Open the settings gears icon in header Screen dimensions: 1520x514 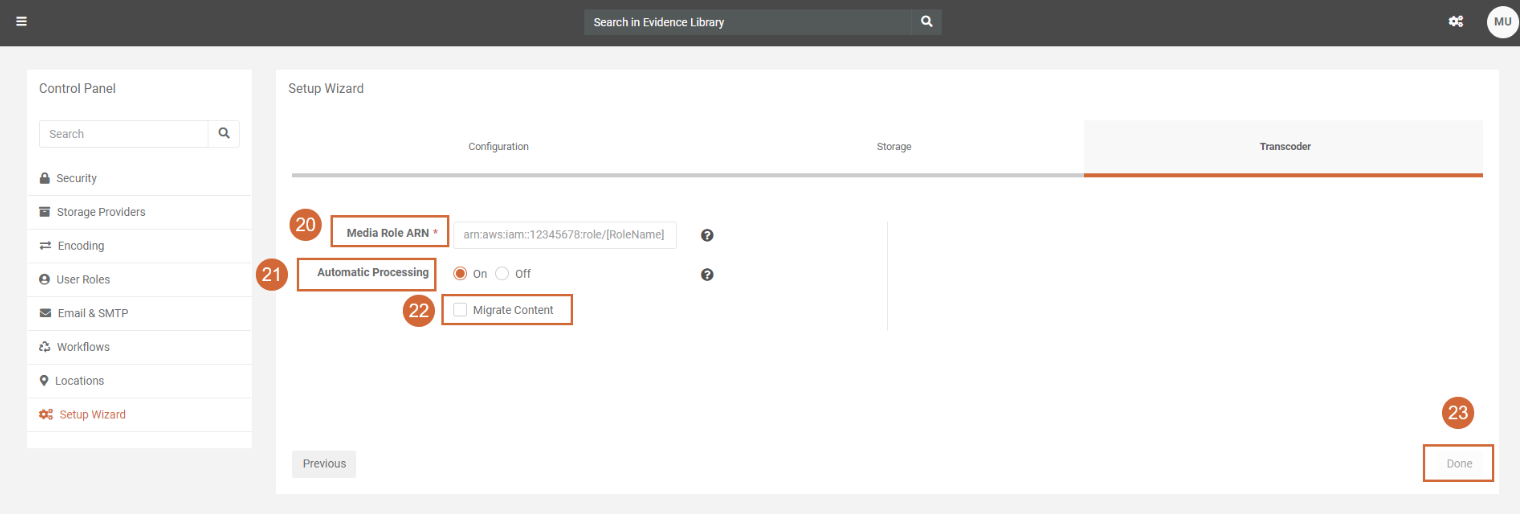coord(1456,21)
